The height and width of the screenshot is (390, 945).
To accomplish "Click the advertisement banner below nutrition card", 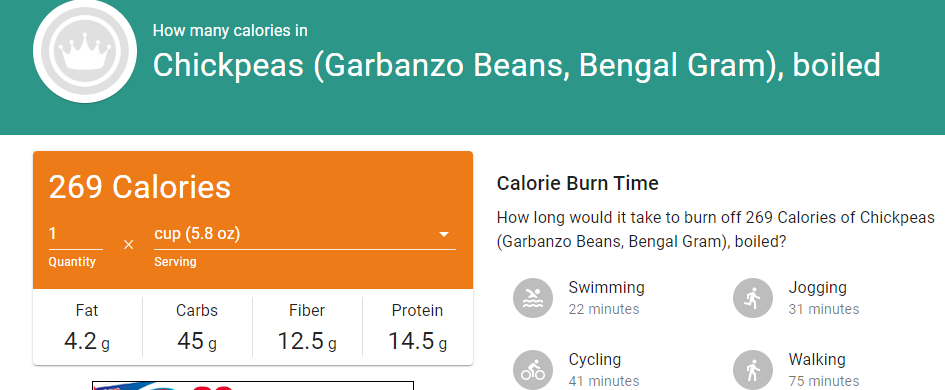I will [x=253, y=386].
